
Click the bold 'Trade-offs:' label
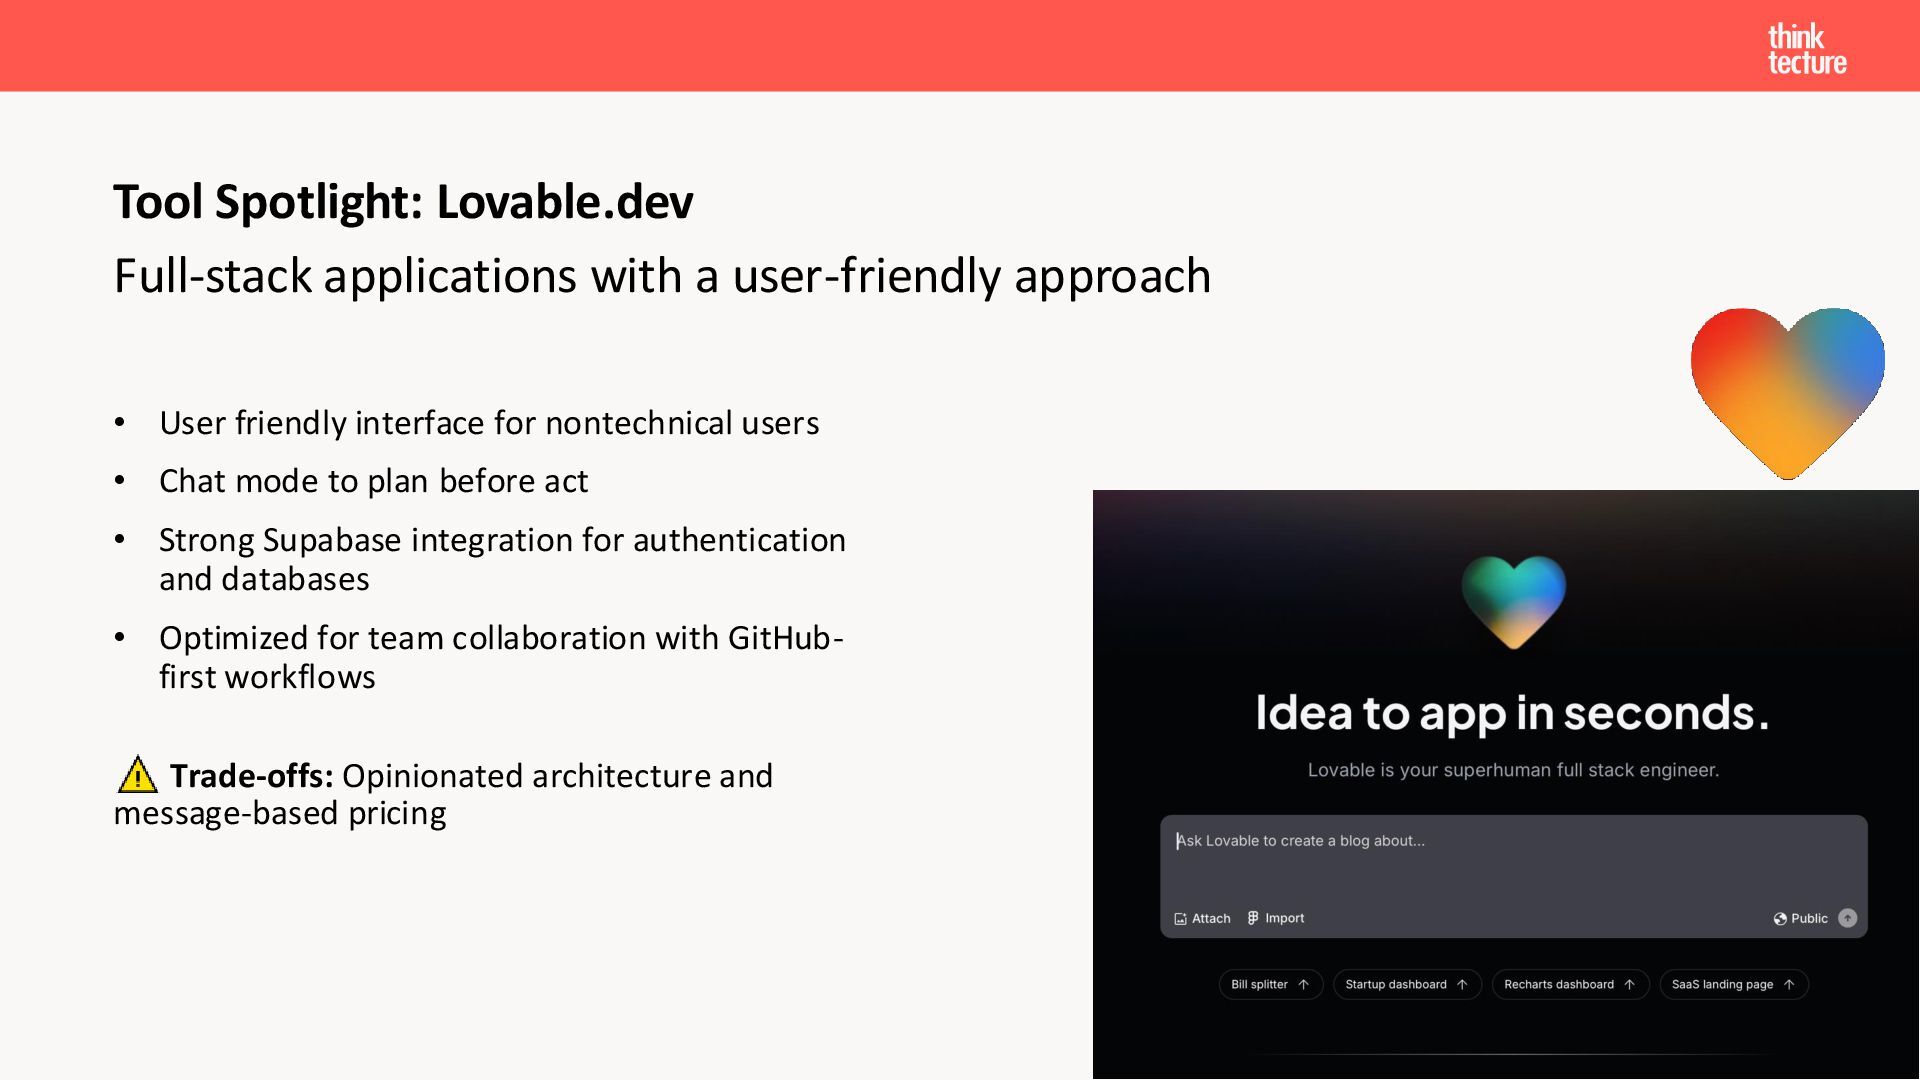[251, 776]
